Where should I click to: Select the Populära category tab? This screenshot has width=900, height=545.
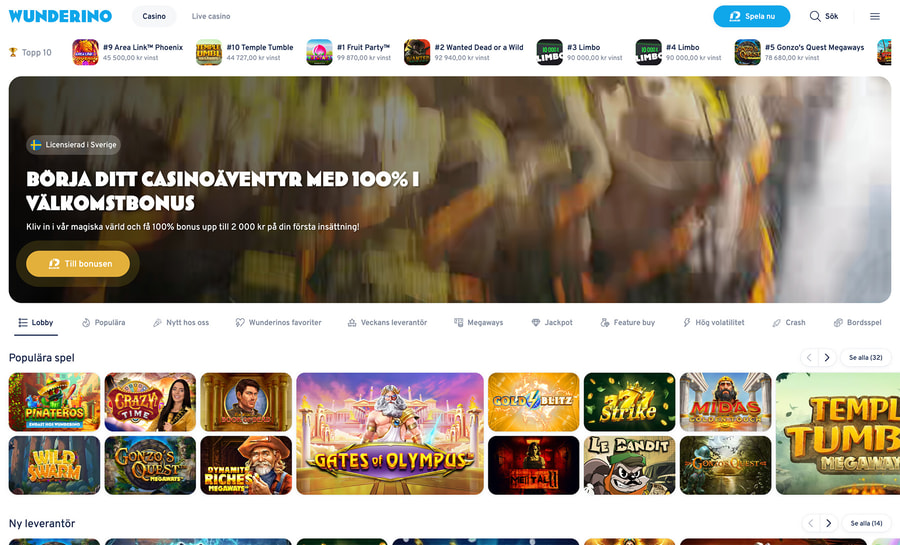pyautogui.click(x=103, y=322)
